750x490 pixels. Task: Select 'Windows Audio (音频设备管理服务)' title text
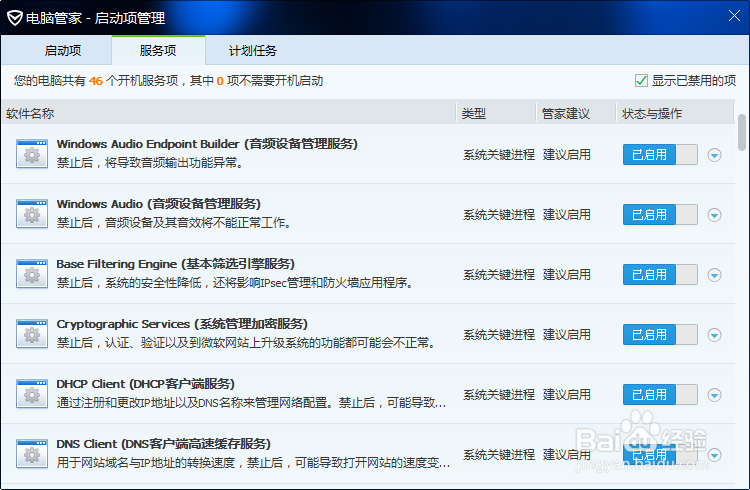[158, 204]
